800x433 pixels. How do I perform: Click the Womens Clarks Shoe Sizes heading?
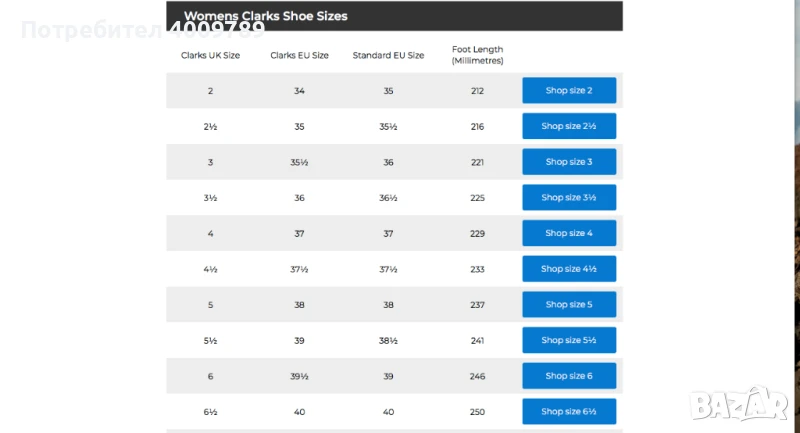coord(265,16)
